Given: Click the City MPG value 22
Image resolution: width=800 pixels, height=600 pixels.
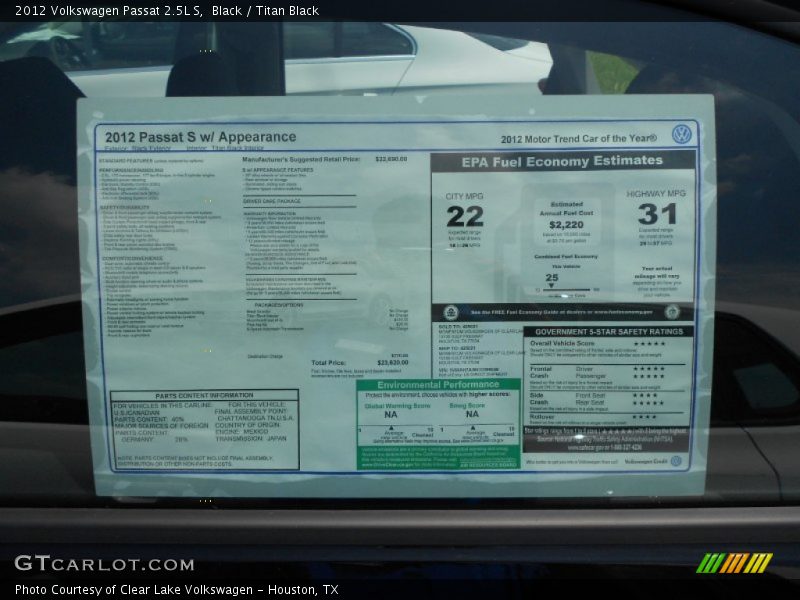Looking at the screenshot, I should (x=465, y=217).
